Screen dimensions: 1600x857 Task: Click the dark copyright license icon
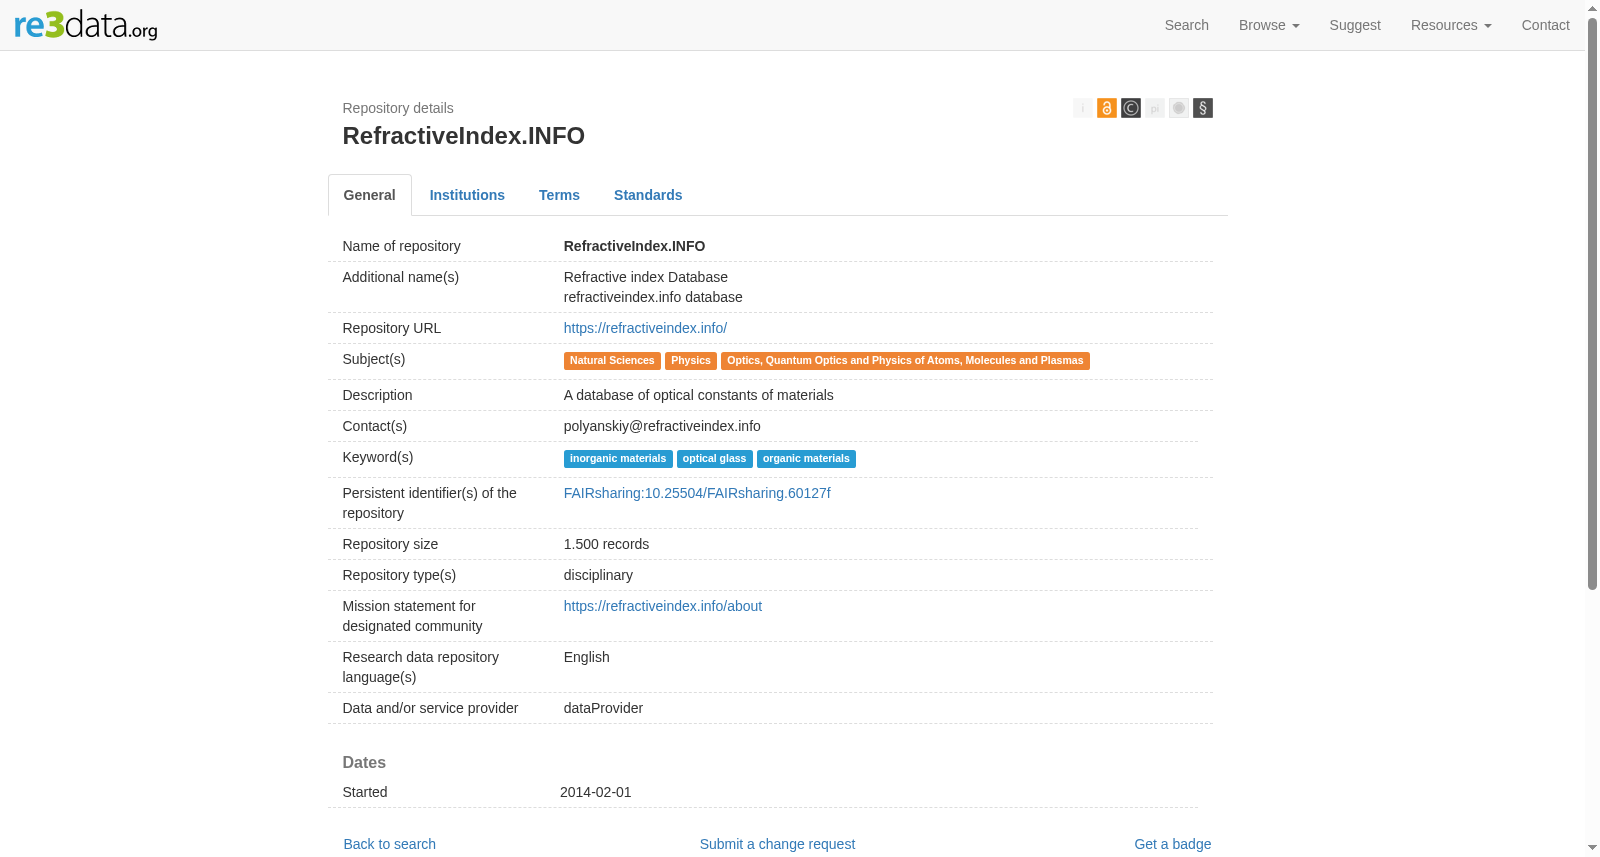point(1131,108)
